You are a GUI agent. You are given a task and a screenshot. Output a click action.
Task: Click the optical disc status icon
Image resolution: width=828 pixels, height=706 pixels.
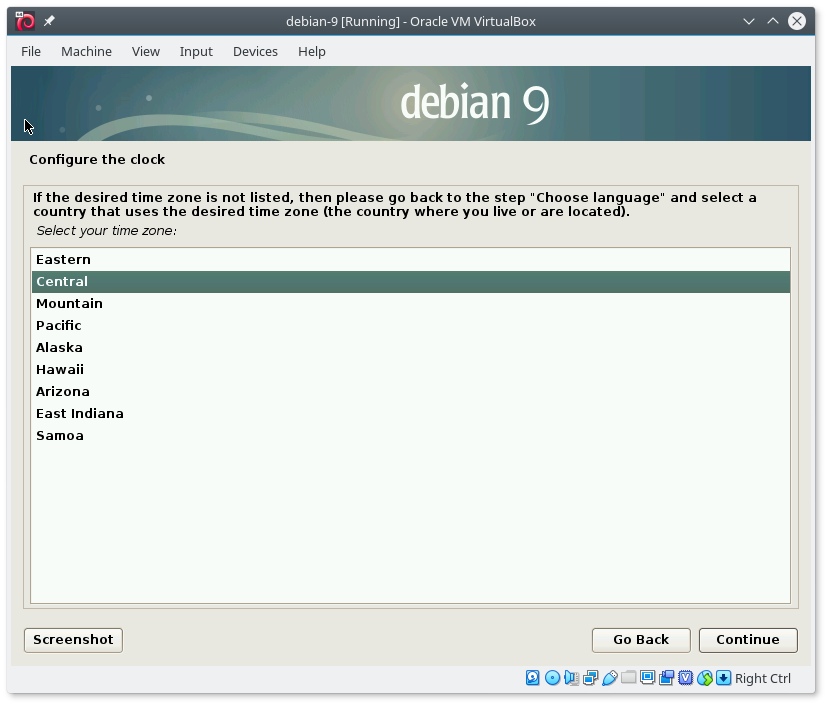(552, 678)
